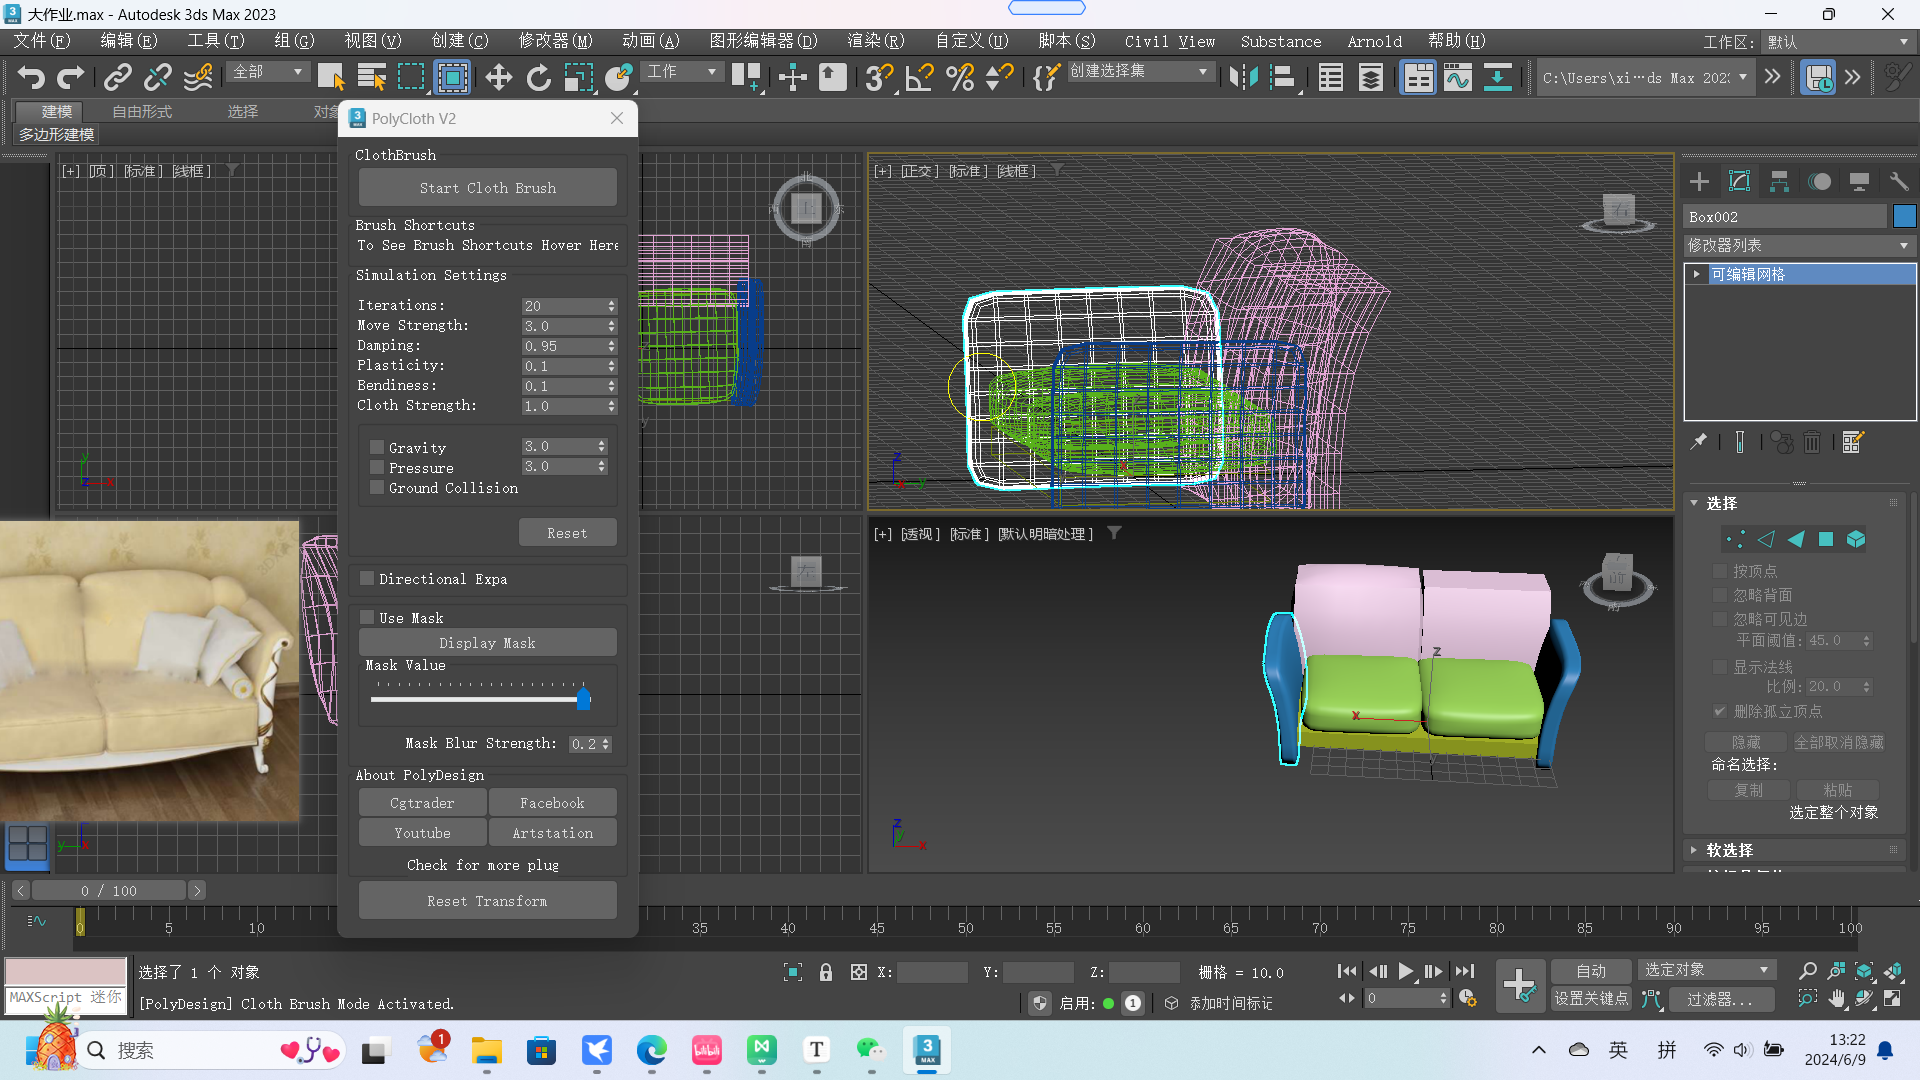Click Display Mask button

(x=488, y=643)
